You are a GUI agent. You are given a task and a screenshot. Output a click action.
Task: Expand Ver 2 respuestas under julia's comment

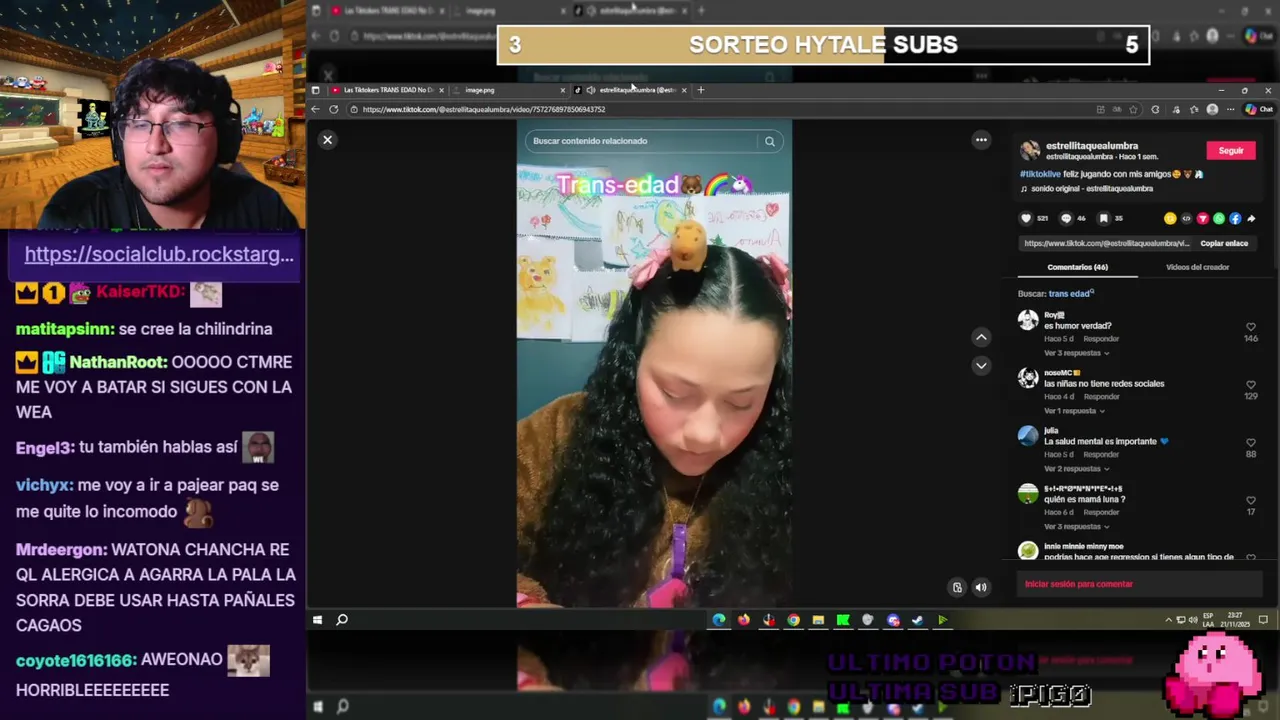pyautogui.click(x=1076, y=469)
